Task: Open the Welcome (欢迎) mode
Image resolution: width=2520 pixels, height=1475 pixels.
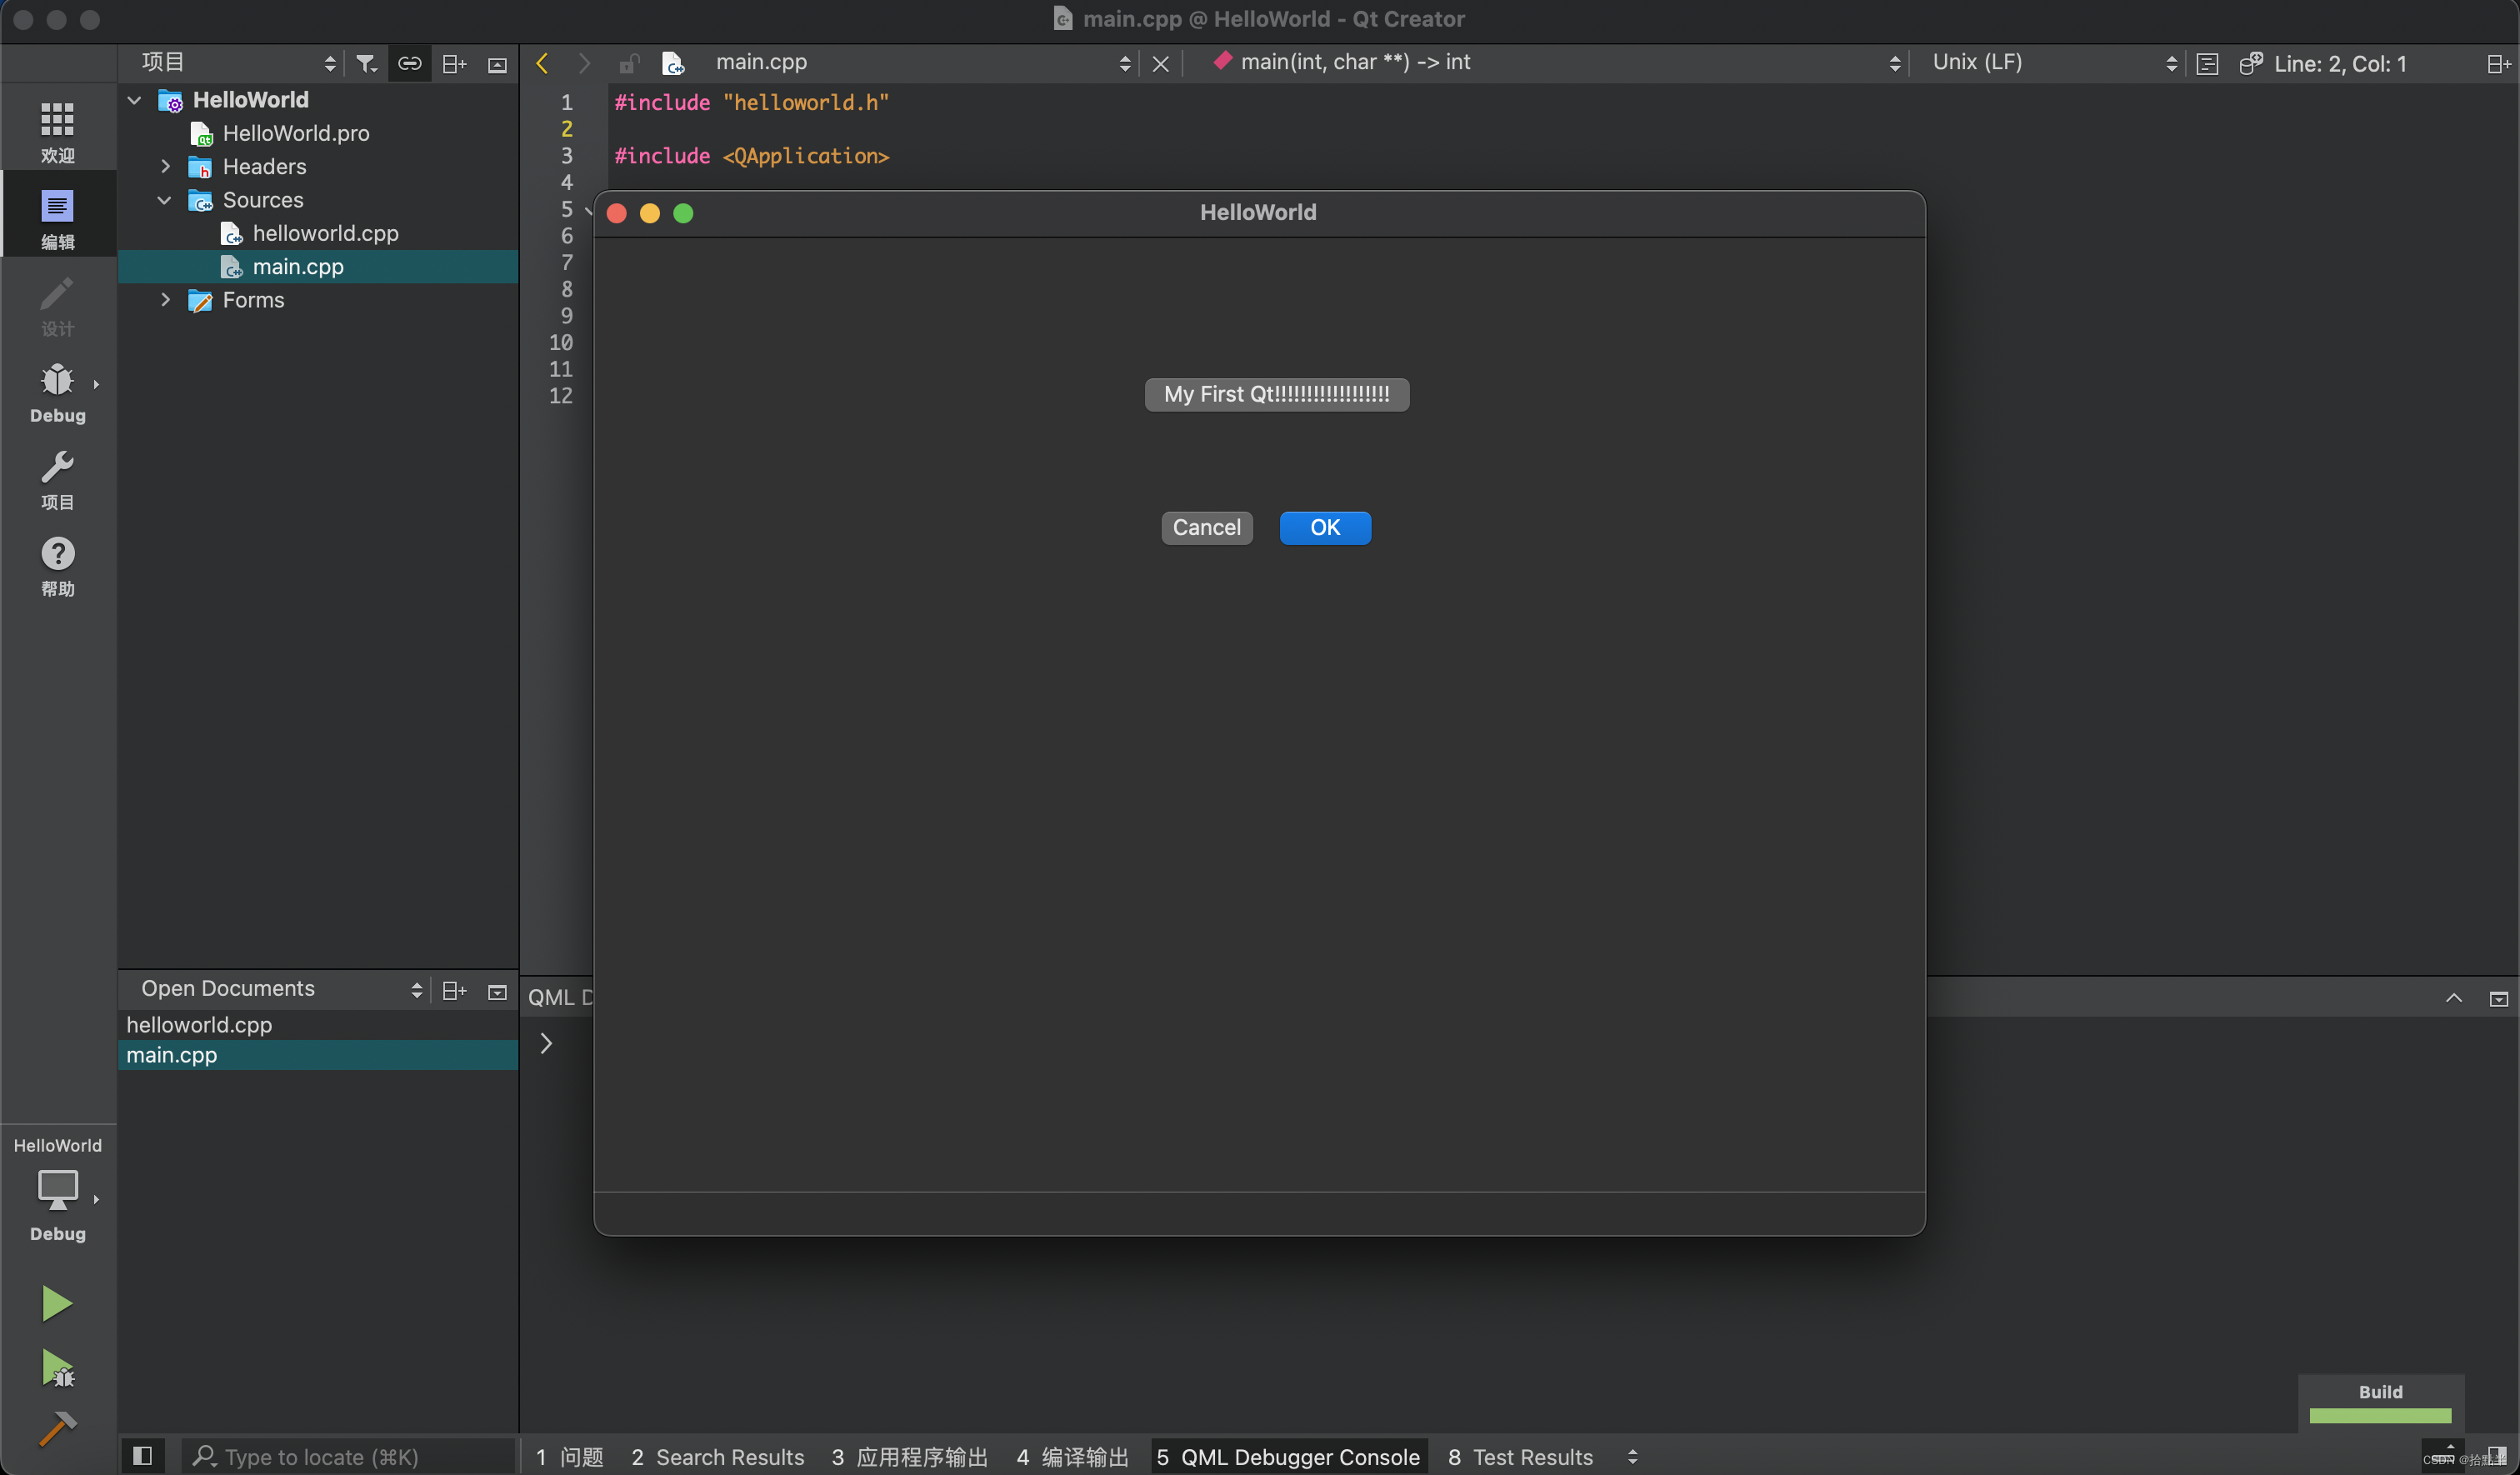Action: click(x=57, y=131)
